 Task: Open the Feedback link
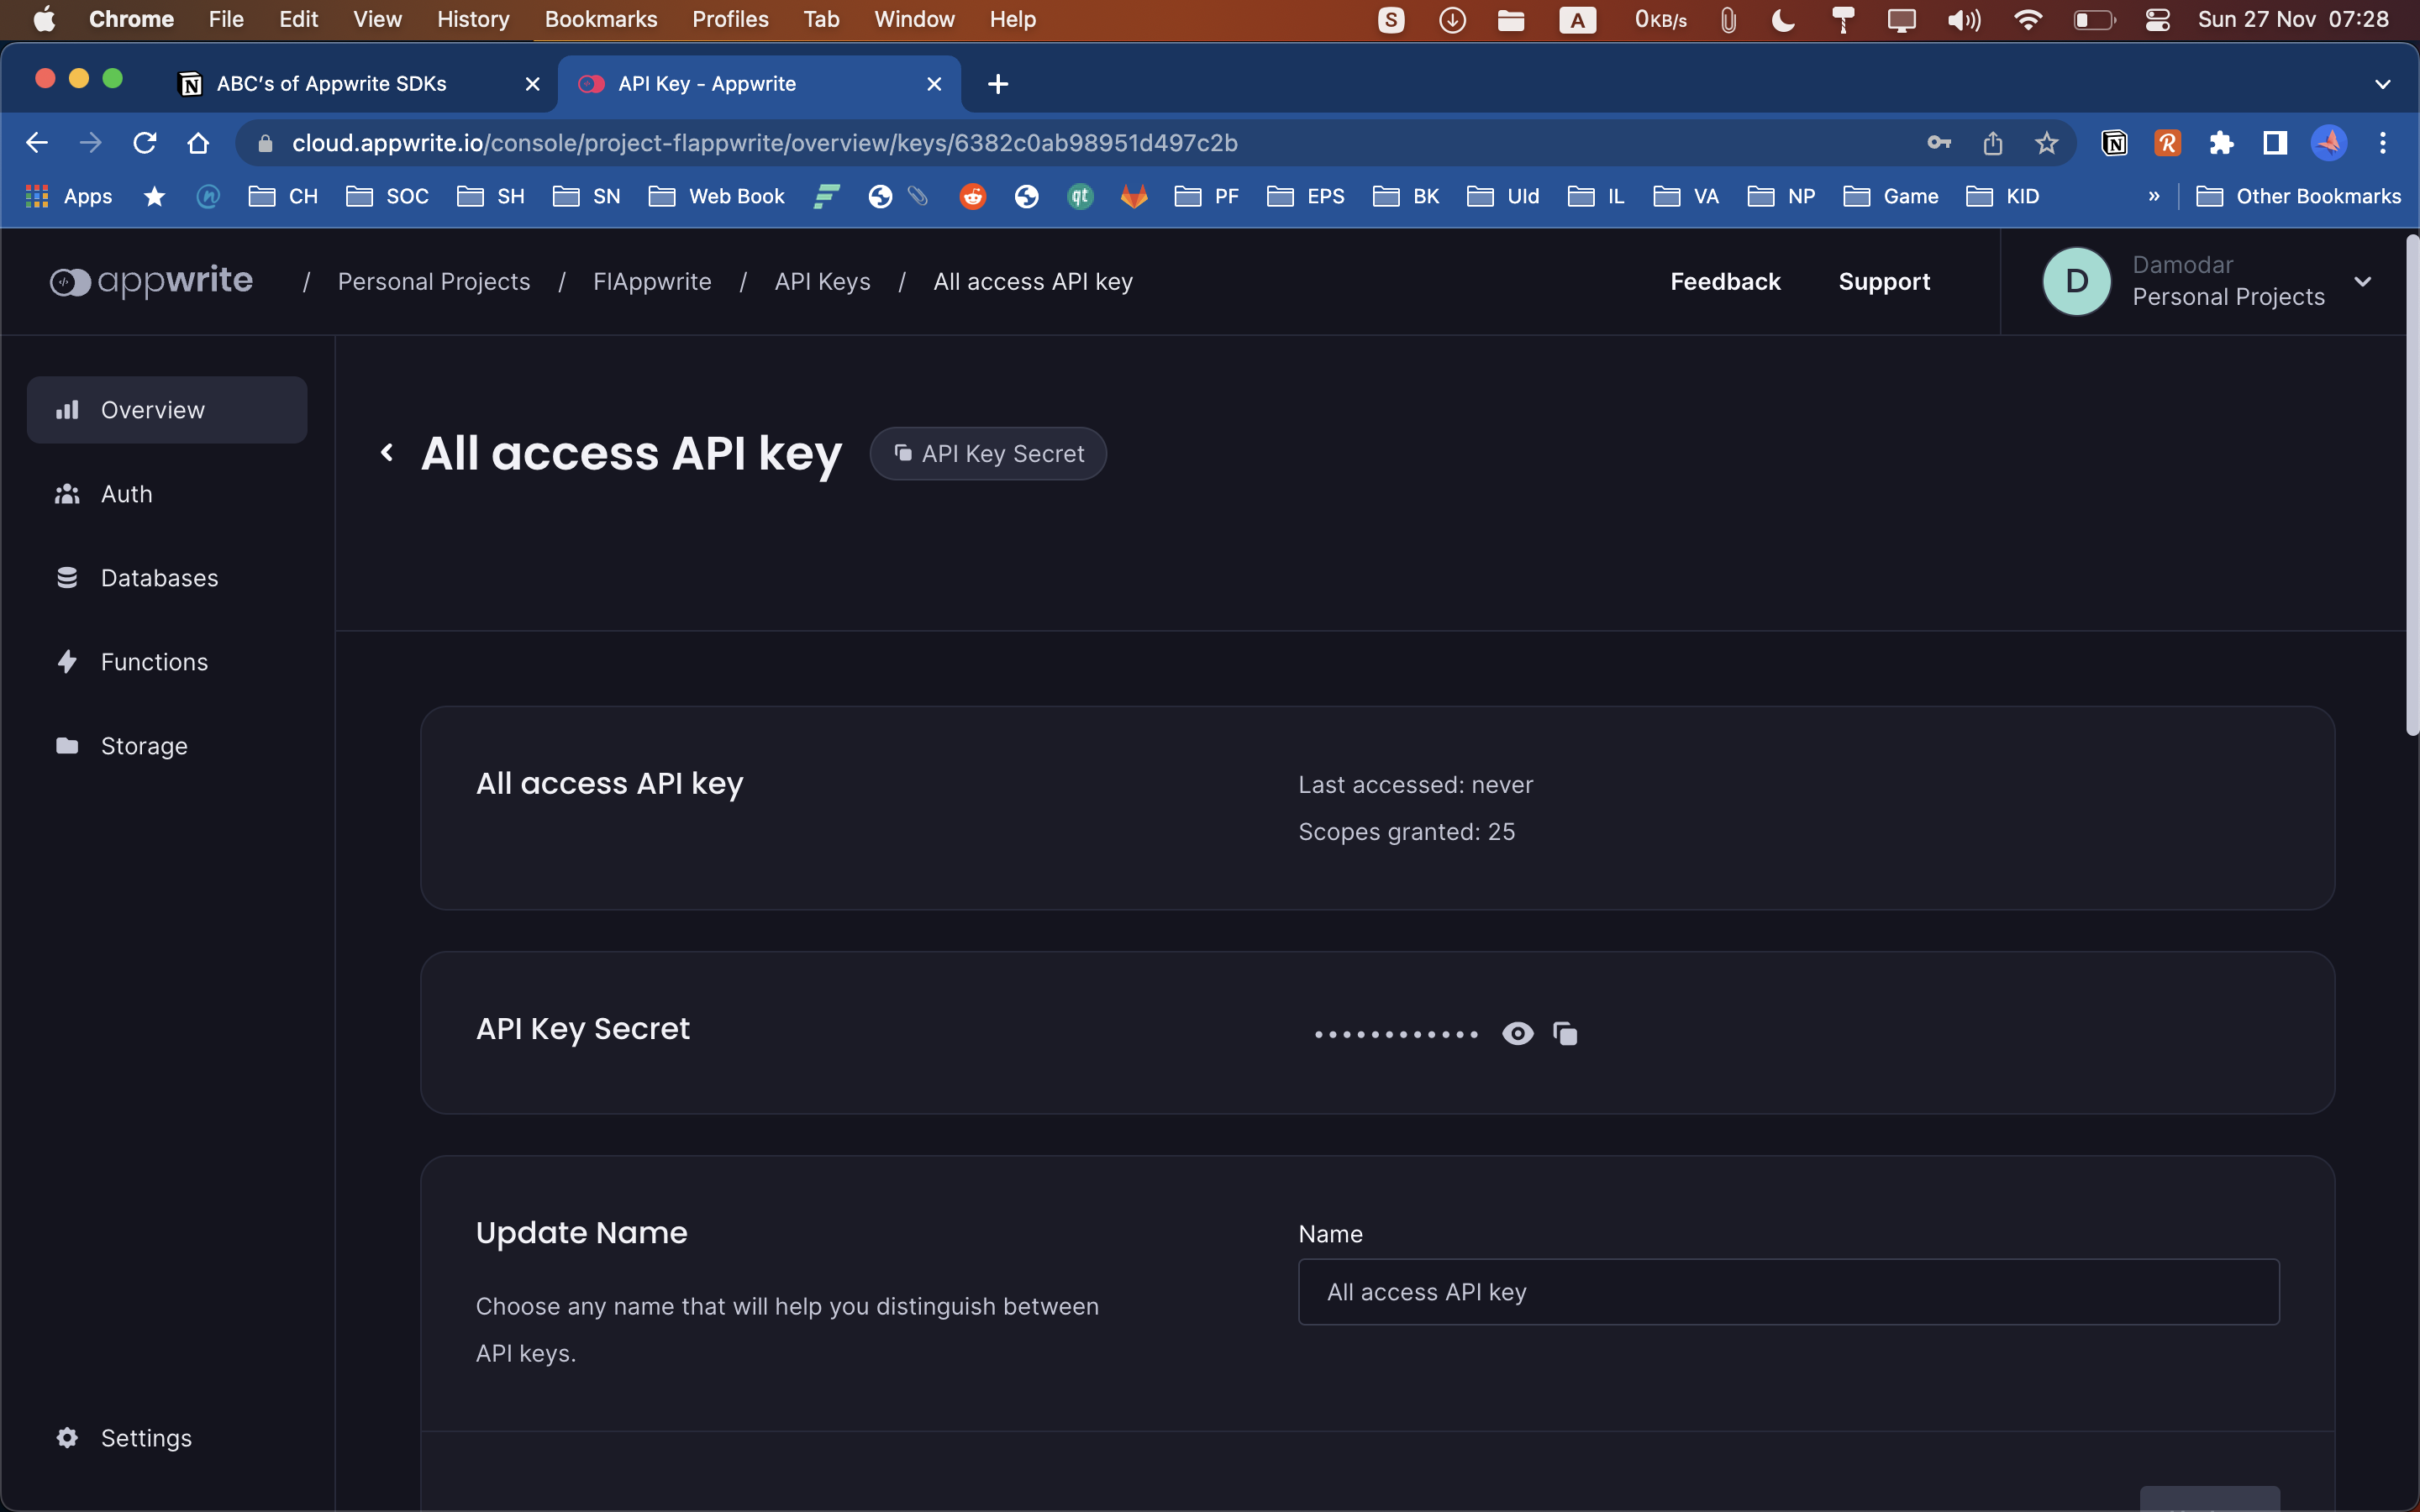point(1725,282)
